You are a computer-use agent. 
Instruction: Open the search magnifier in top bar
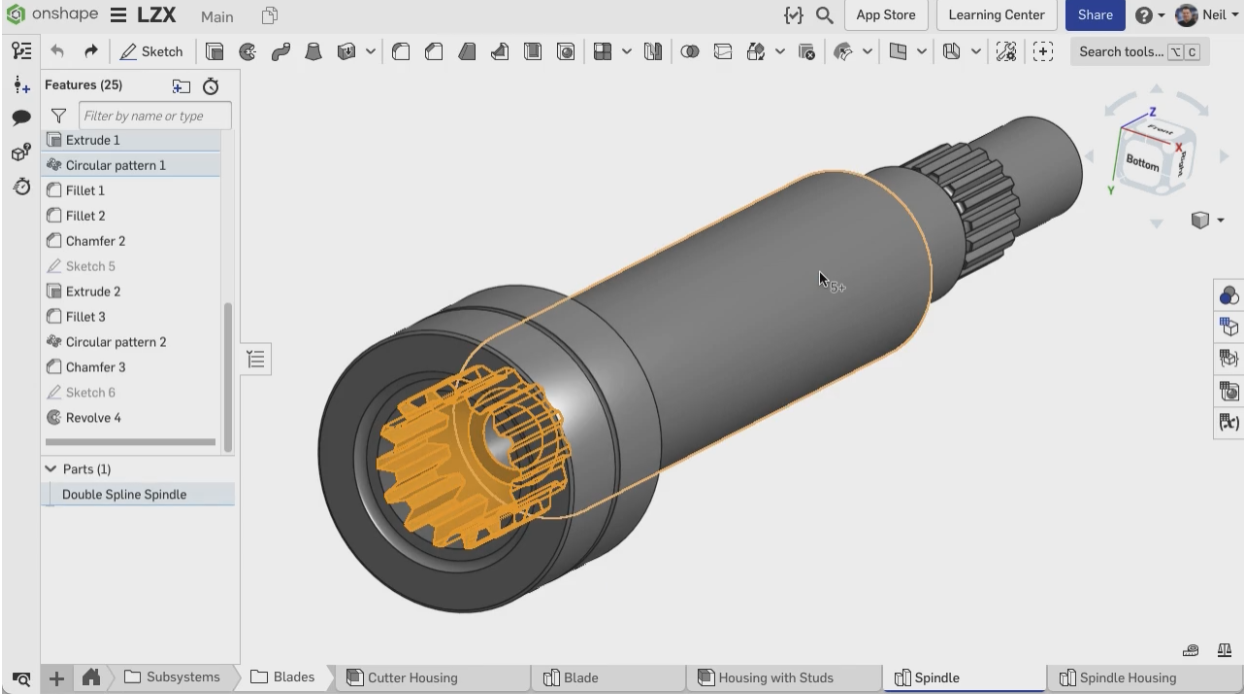(824, 15)
